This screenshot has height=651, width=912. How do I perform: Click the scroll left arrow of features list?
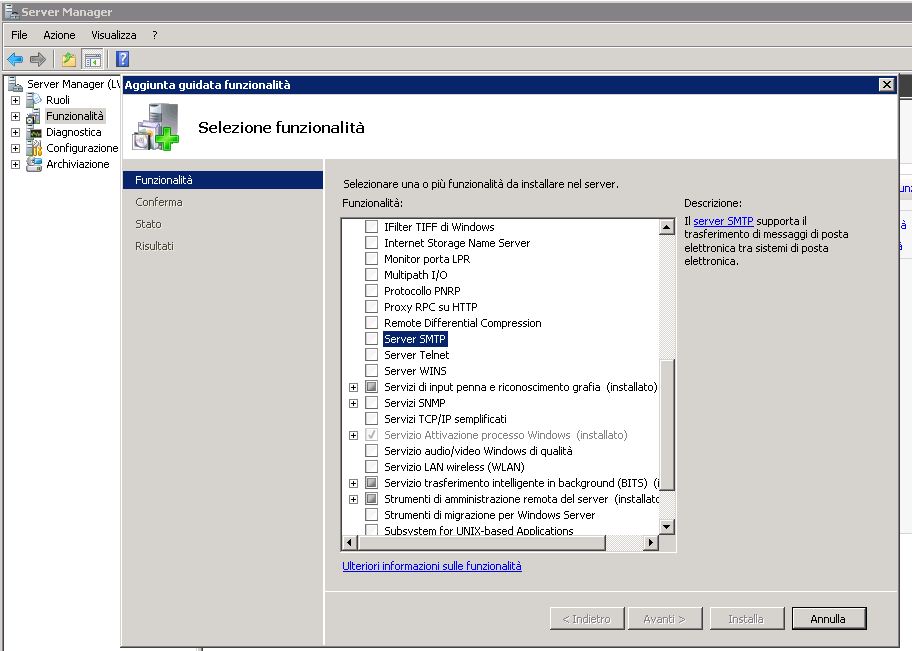349,542
